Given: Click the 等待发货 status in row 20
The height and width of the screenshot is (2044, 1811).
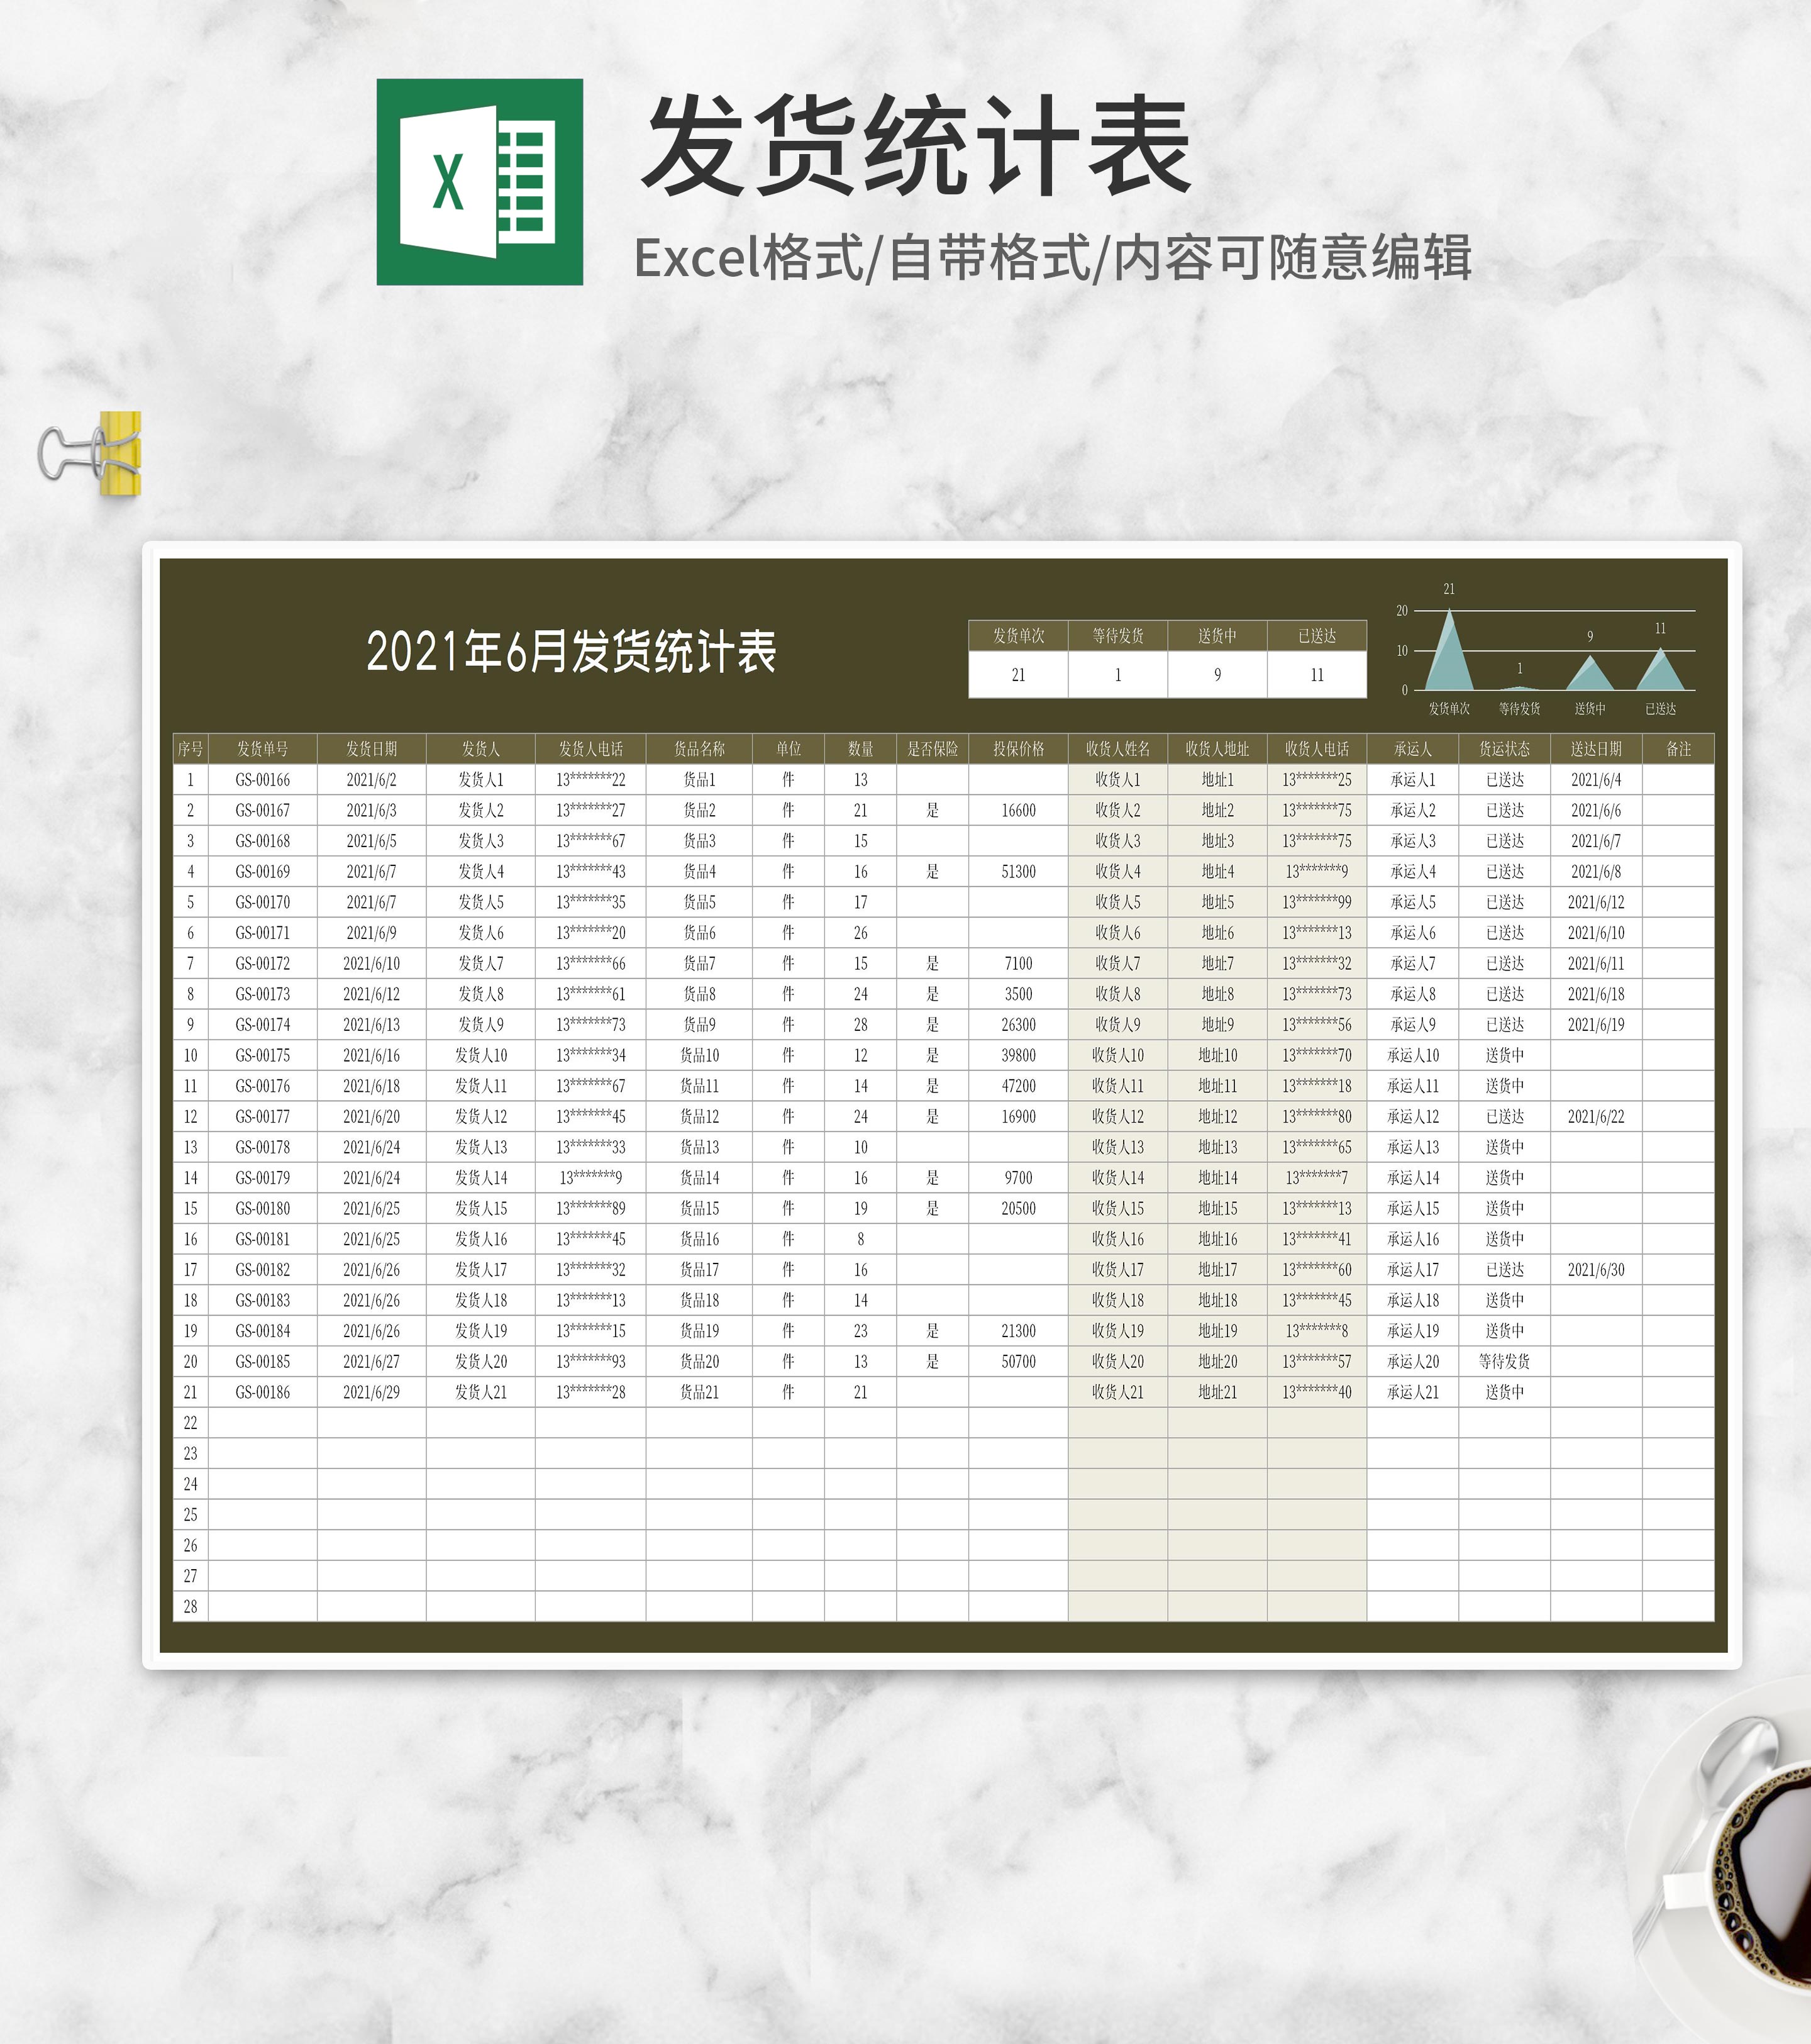Looking at the screenshot, I should tap(1504, 1361).
